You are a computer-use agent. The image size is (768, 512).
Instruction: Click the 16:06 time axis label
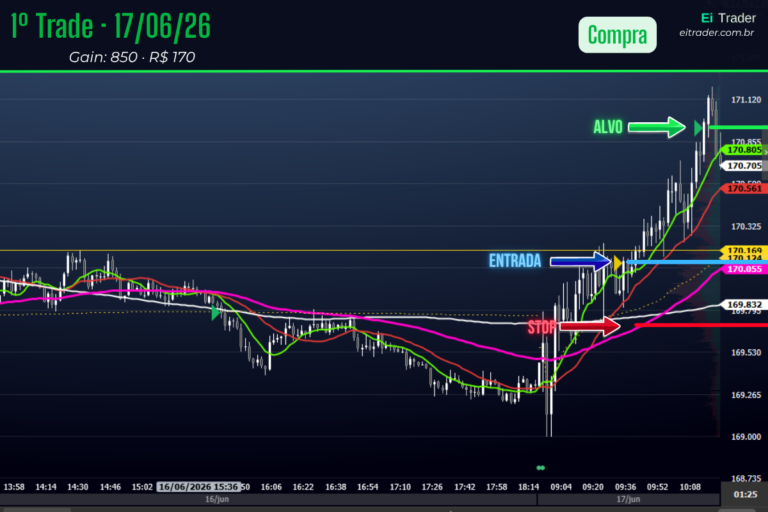pyautogui.click(x=271, y=487)
